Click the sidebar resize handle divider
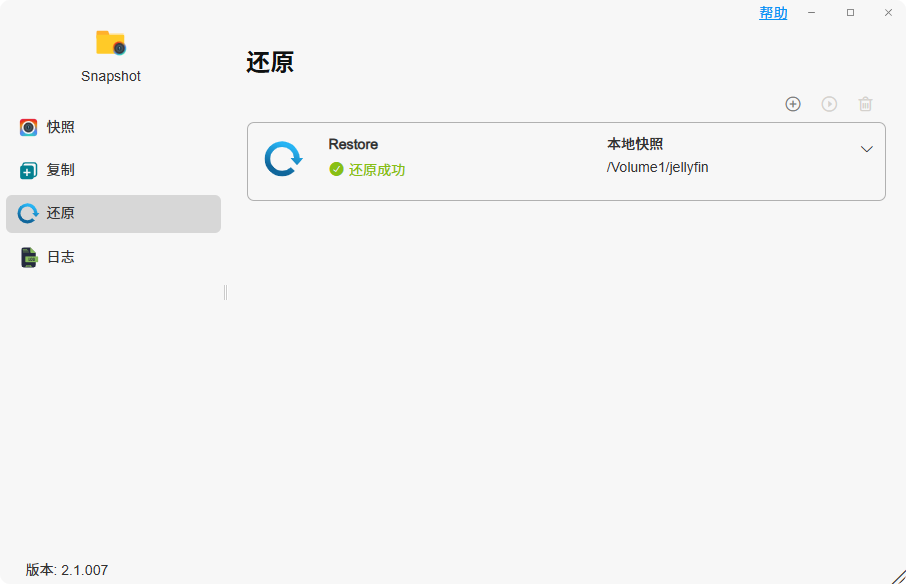The width and height of the screenshot is (906, 584). pos(224,292)
